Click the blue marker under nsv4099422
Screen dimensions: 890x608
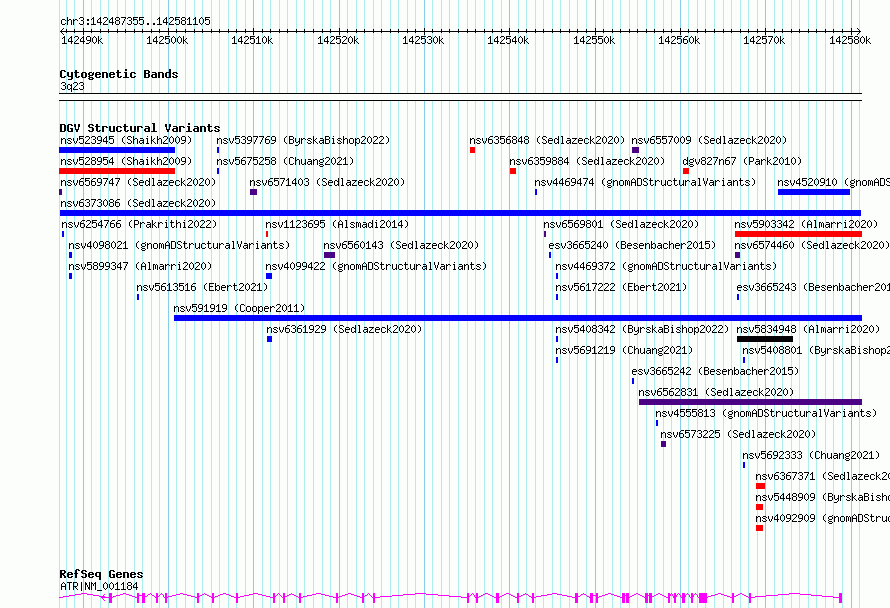269,276
